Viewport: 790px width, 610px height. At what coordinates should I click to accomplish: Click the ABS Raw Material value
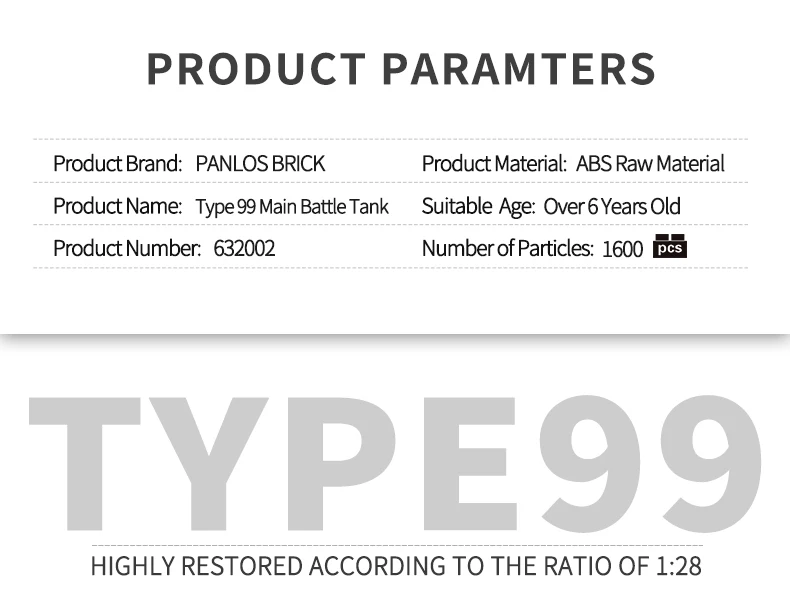pos(650,163)
